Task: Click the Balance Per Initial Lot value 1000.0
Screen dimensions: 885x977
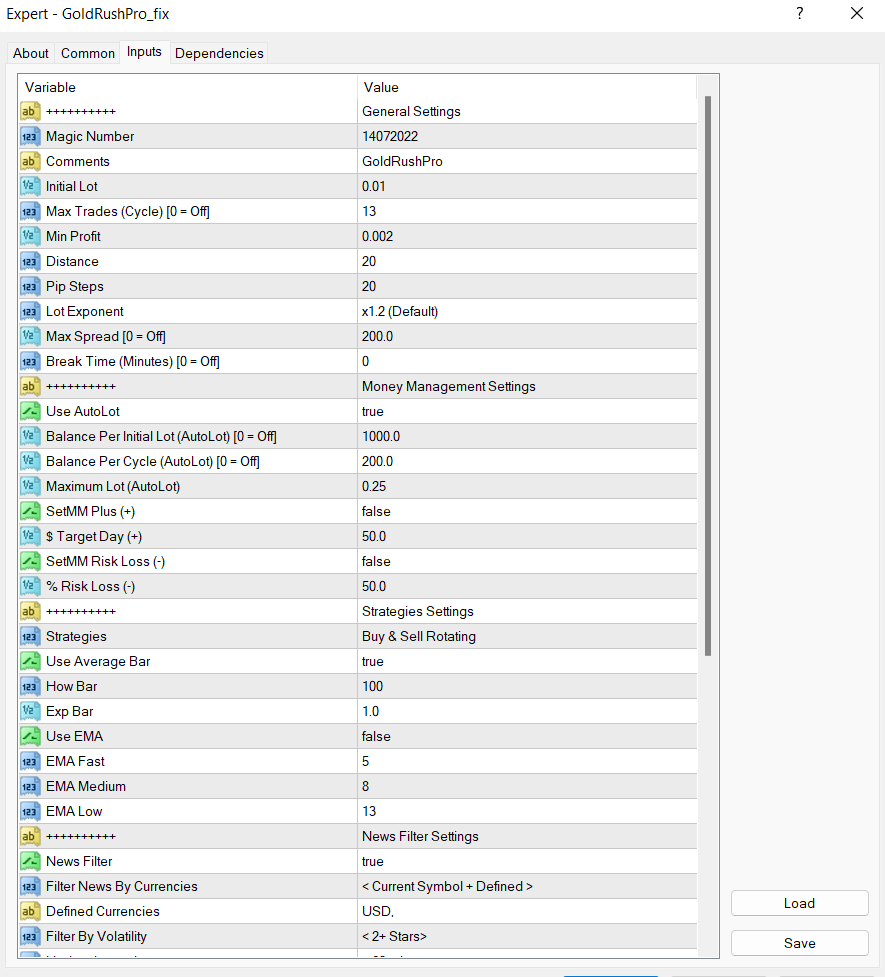Action: [x=527, y=436]
